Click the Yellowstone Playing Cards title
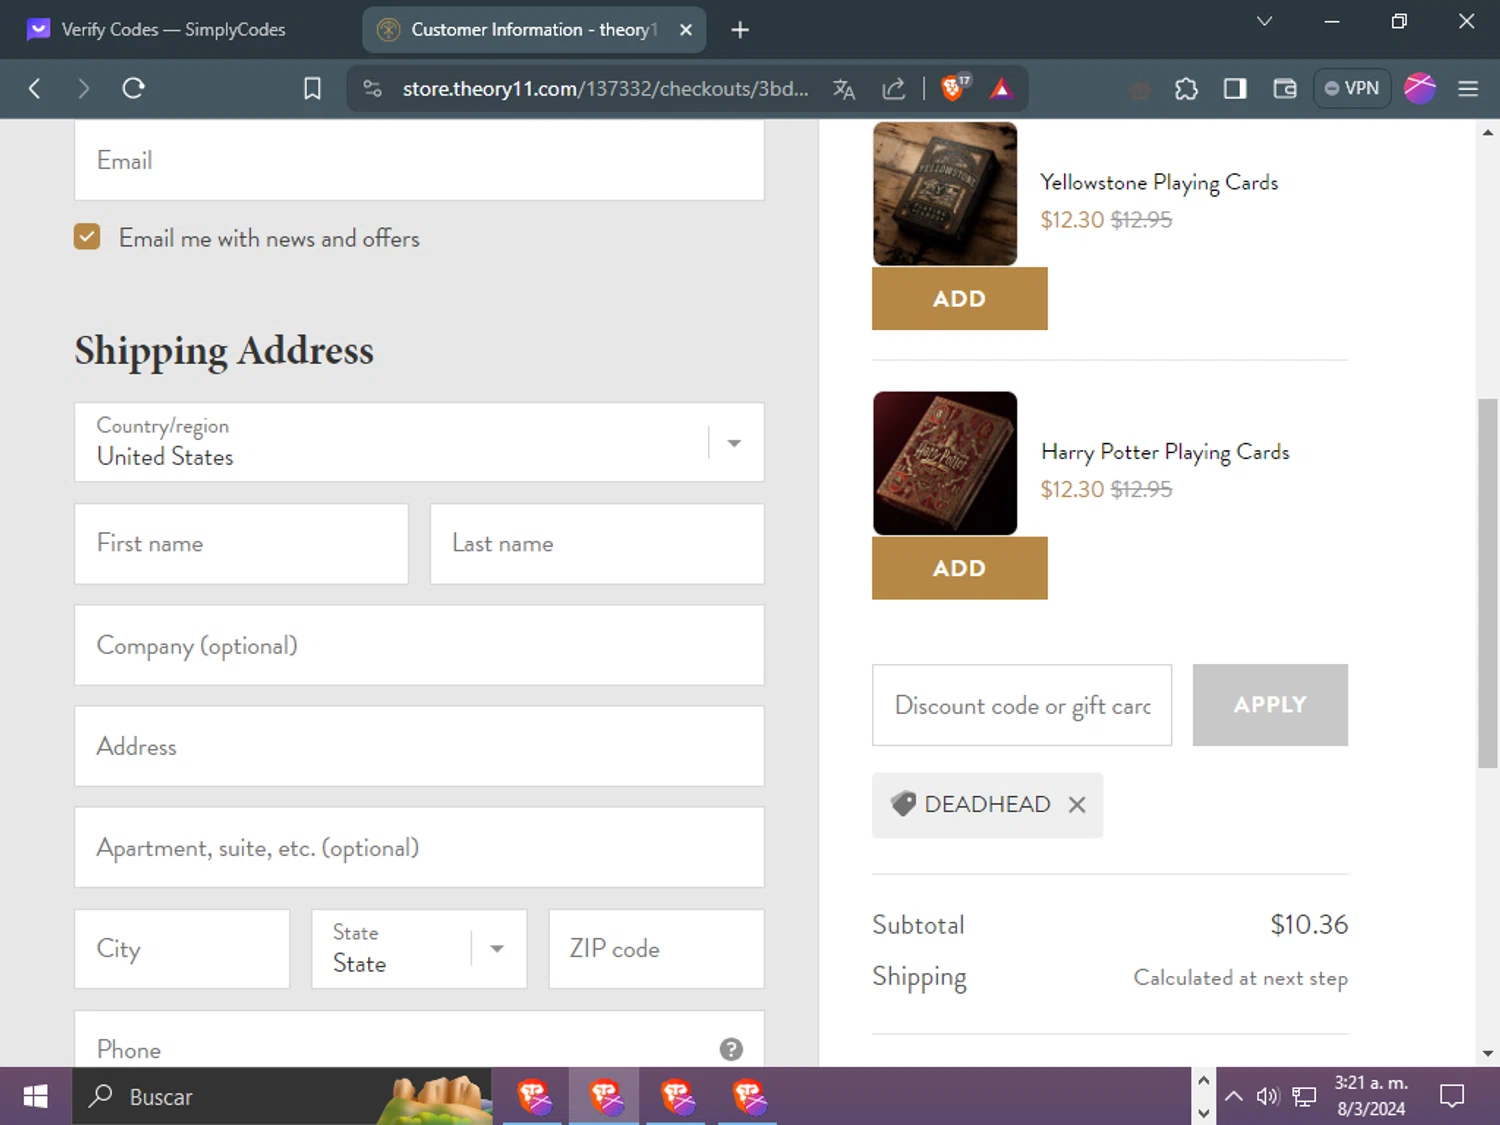Image resolution: width=1500 pixels, height=1125 pixels. [1159, 183]
